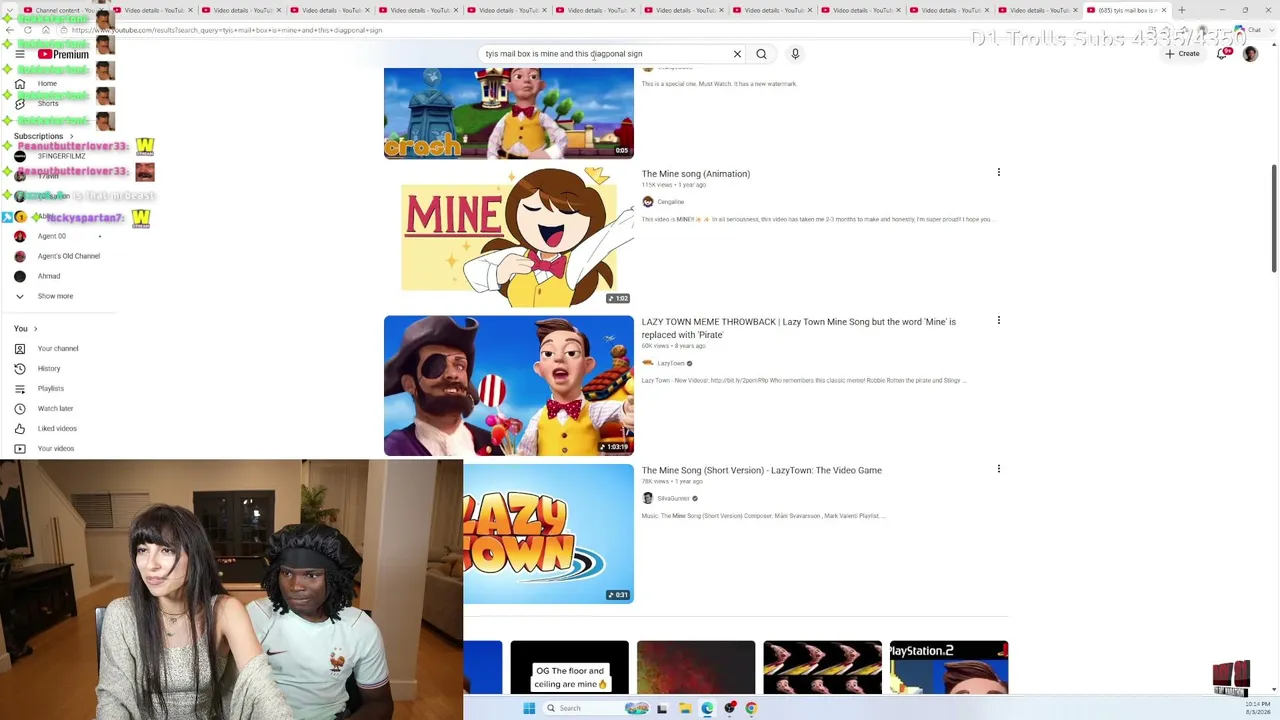Expand Show more subscriptions
The image size is (1280, 720).
tap(55, 296)
